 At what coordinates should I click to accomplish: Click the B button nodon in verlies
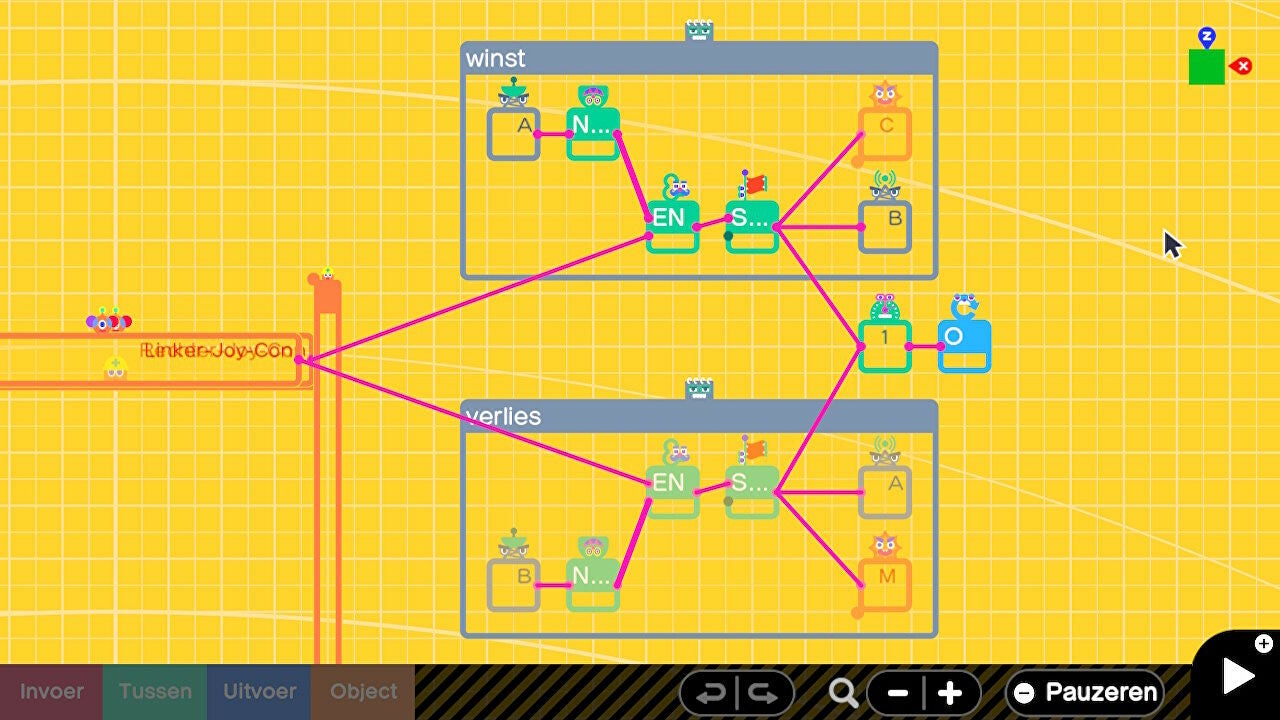(514, 584)
